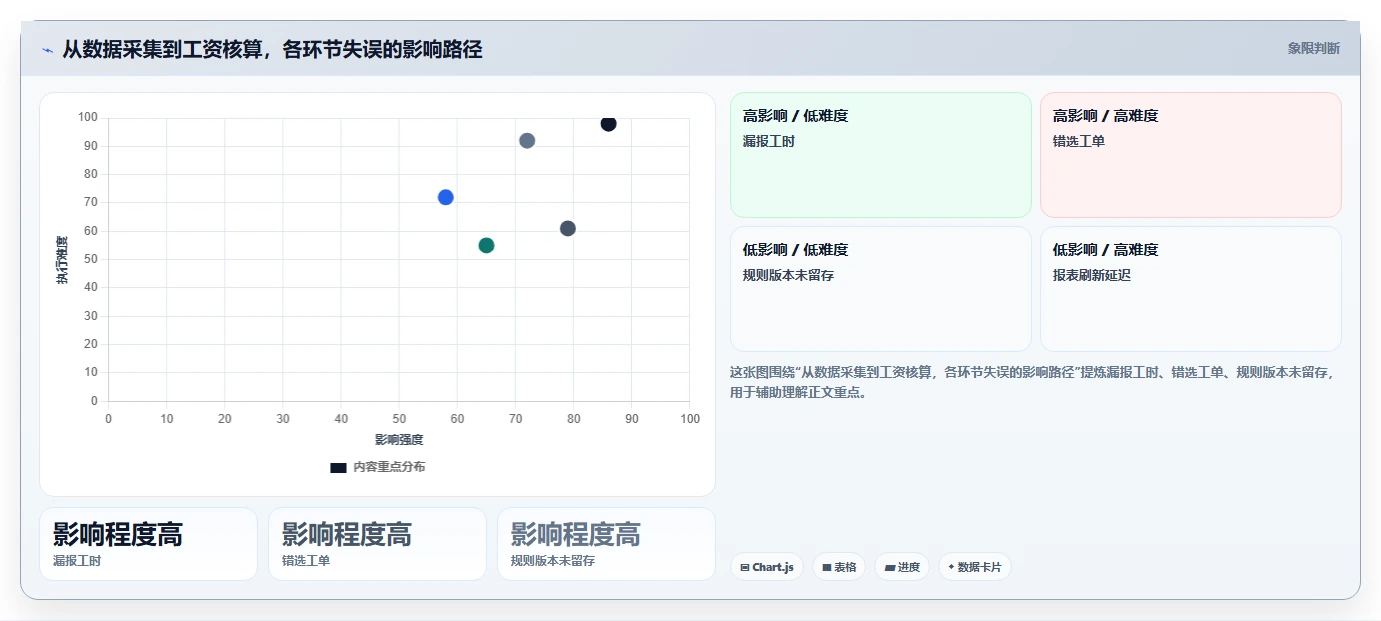Select the 影响程度高 规则版本未留存 stat card
Image resolution: width=1381 pixels, height=621 pixels.
click(606, 544)
